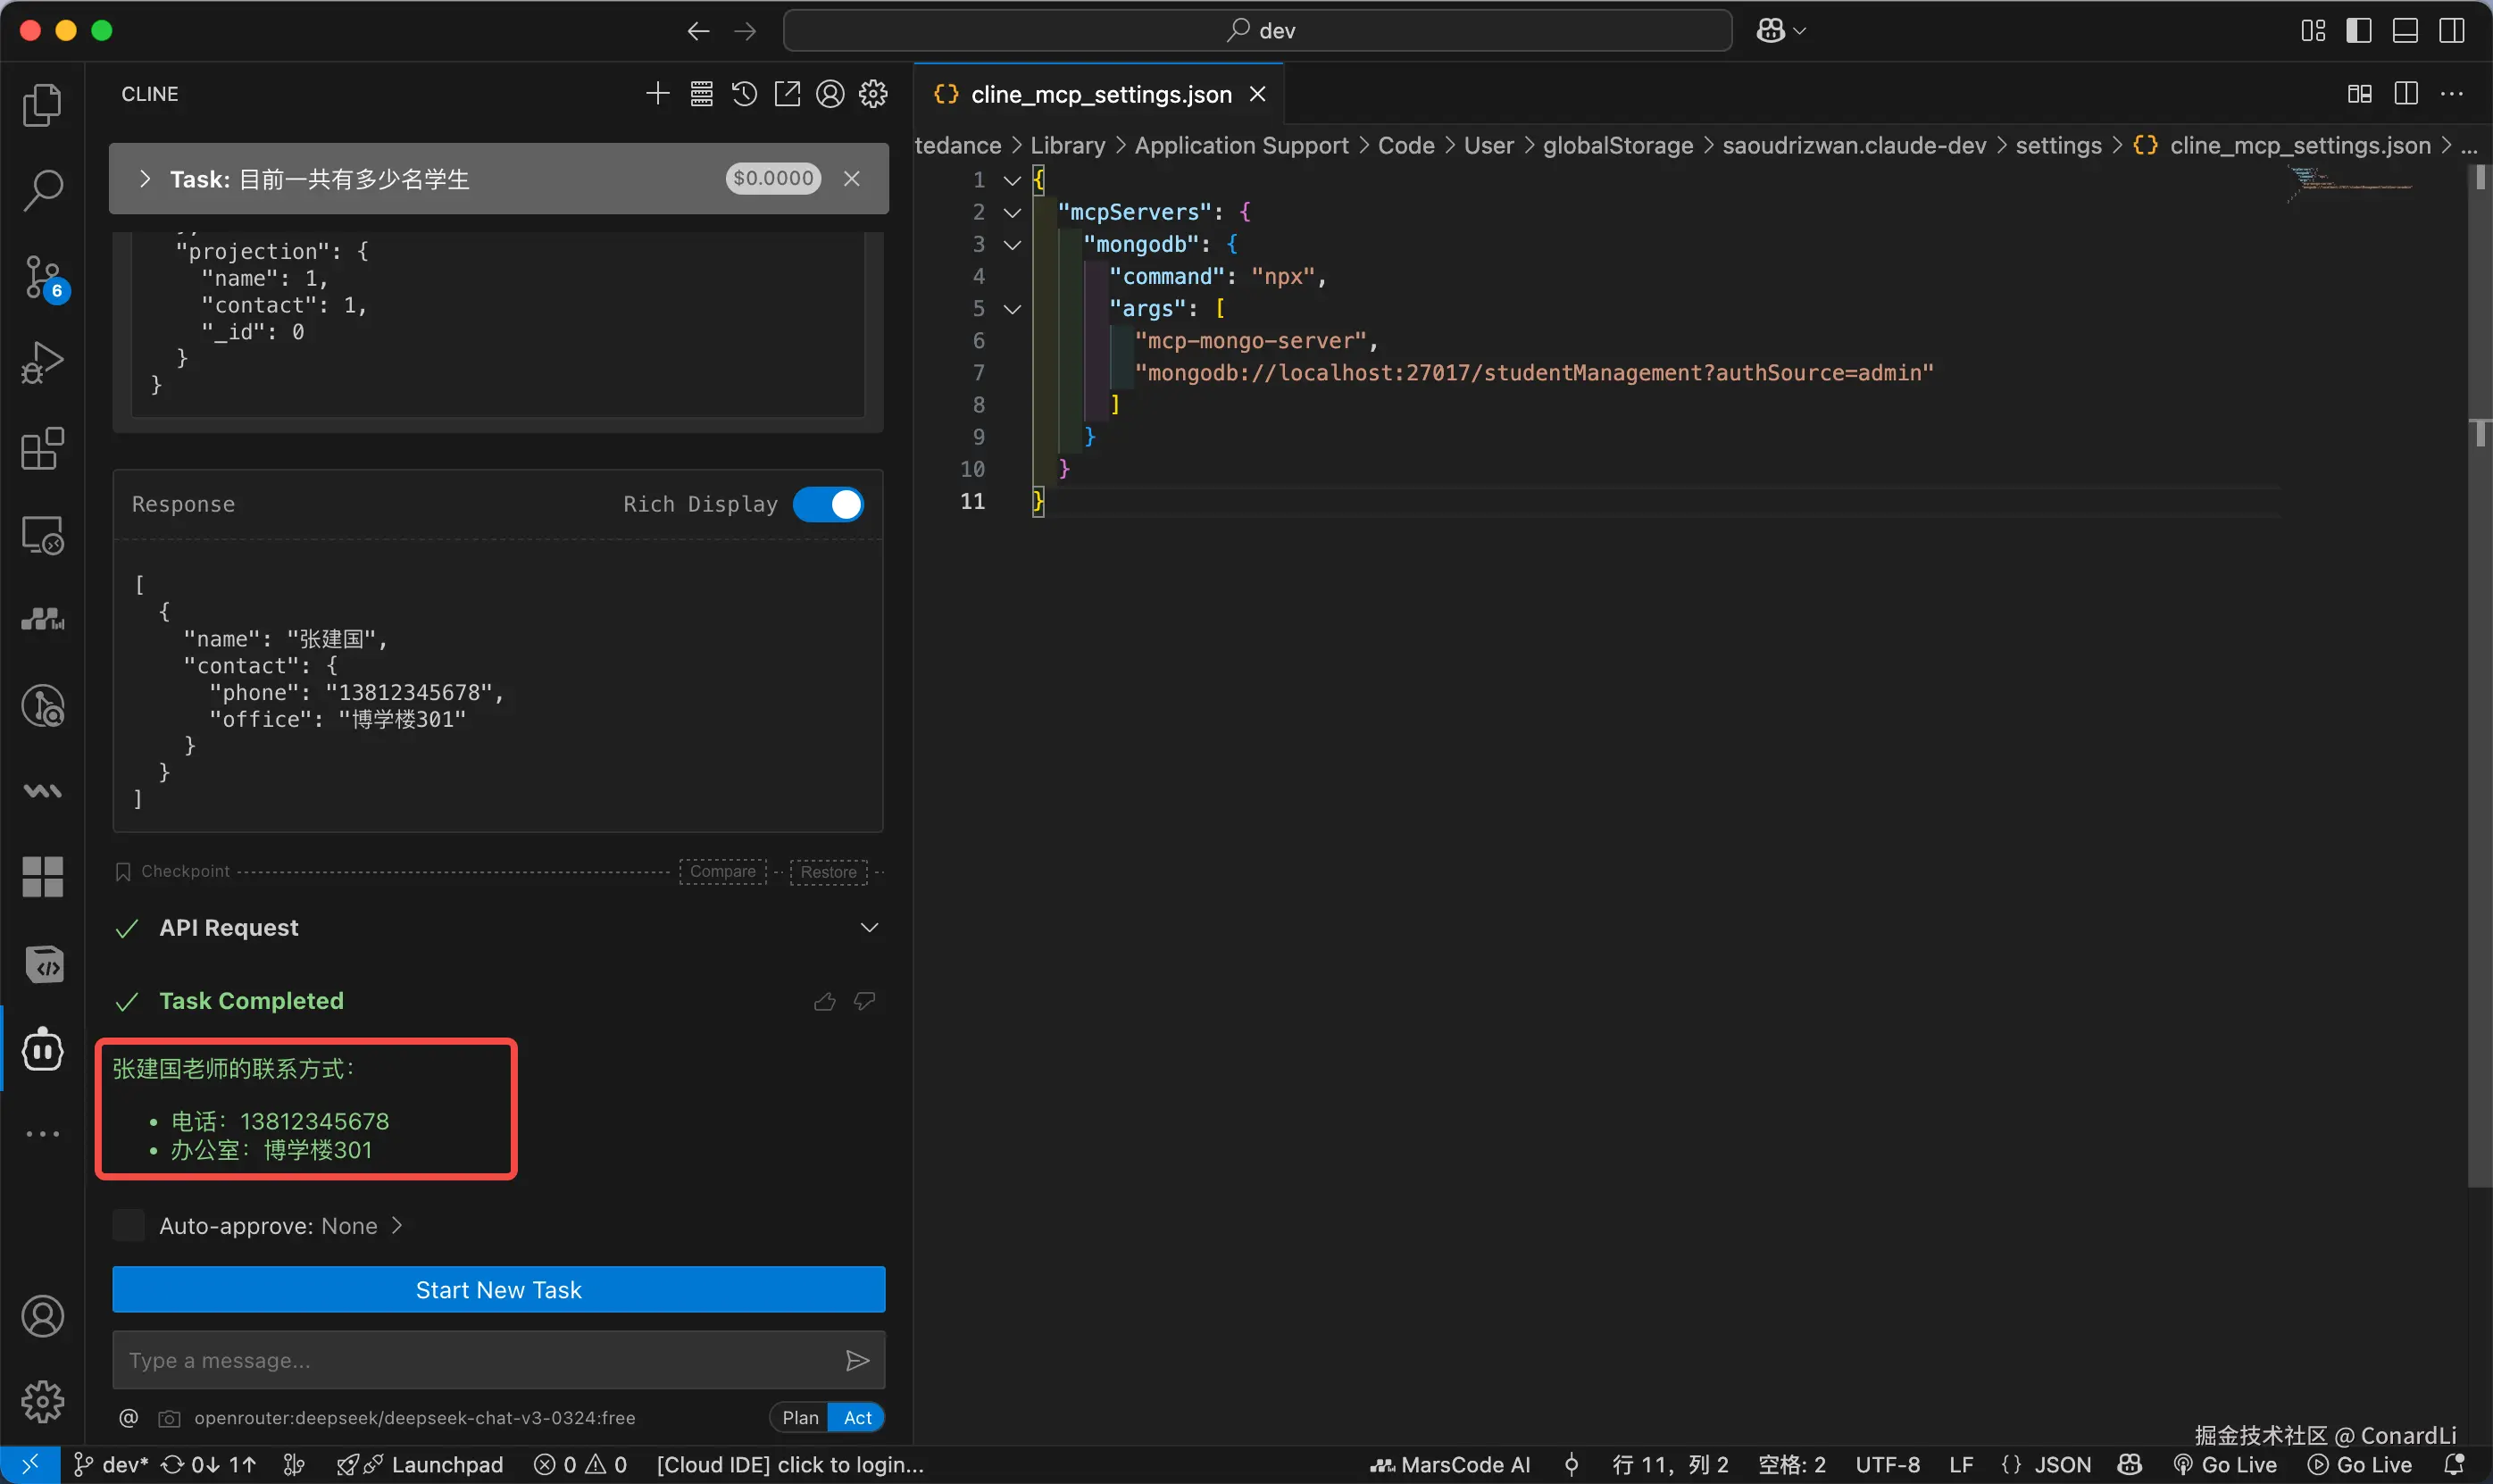Open the Cline robot sidebar icon
Image resolution: width=2493 pixels, height=1484 pixels.
click(42, 1049)
